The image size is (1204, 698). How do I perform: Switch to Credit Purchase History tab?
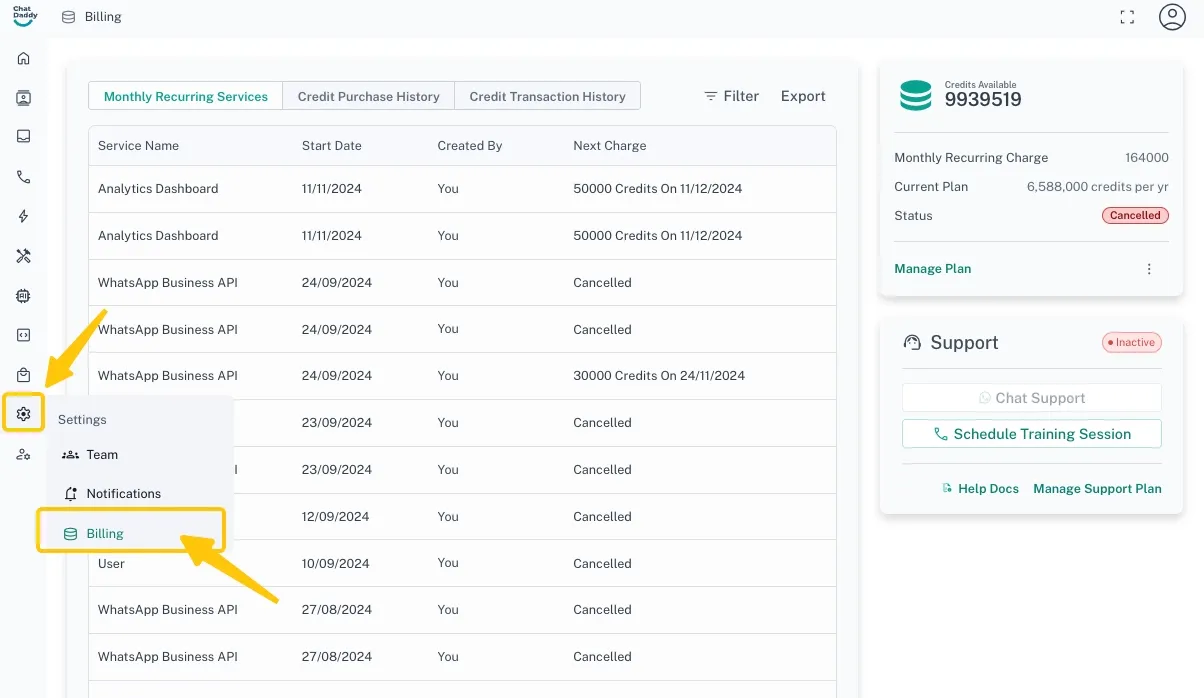point(368,97)
